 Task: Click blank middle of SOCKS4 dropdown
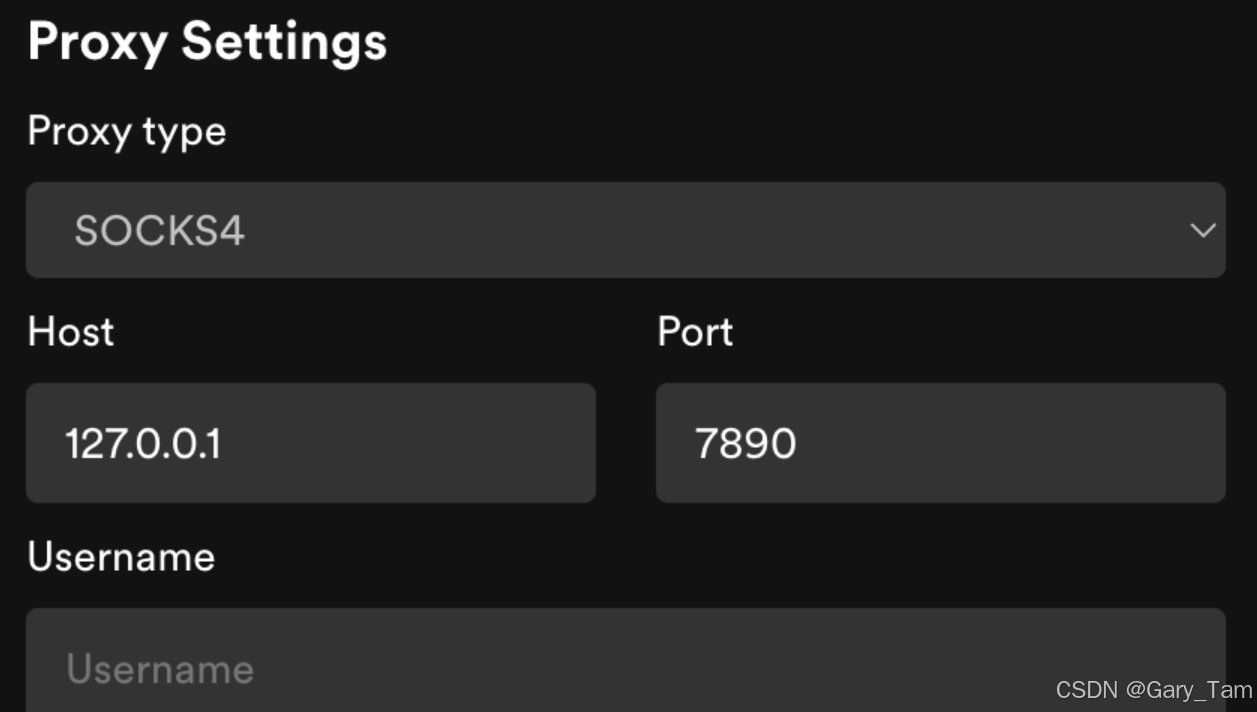click(x=700, y=230)
